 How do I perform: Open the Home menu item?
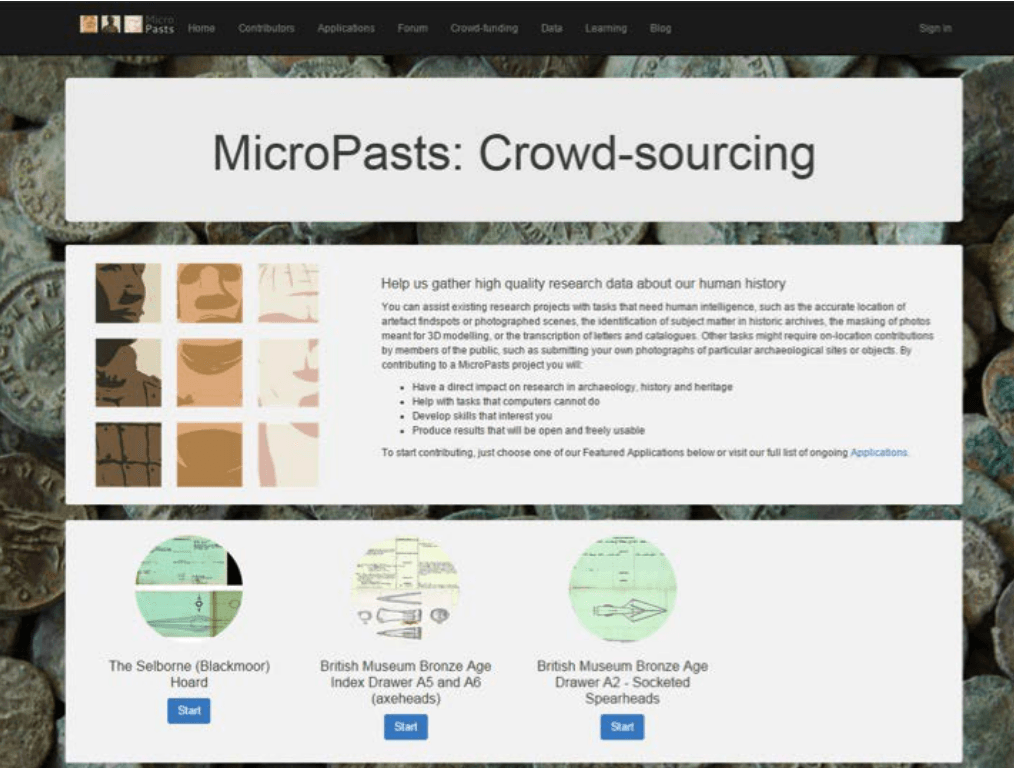coord(201,28)
